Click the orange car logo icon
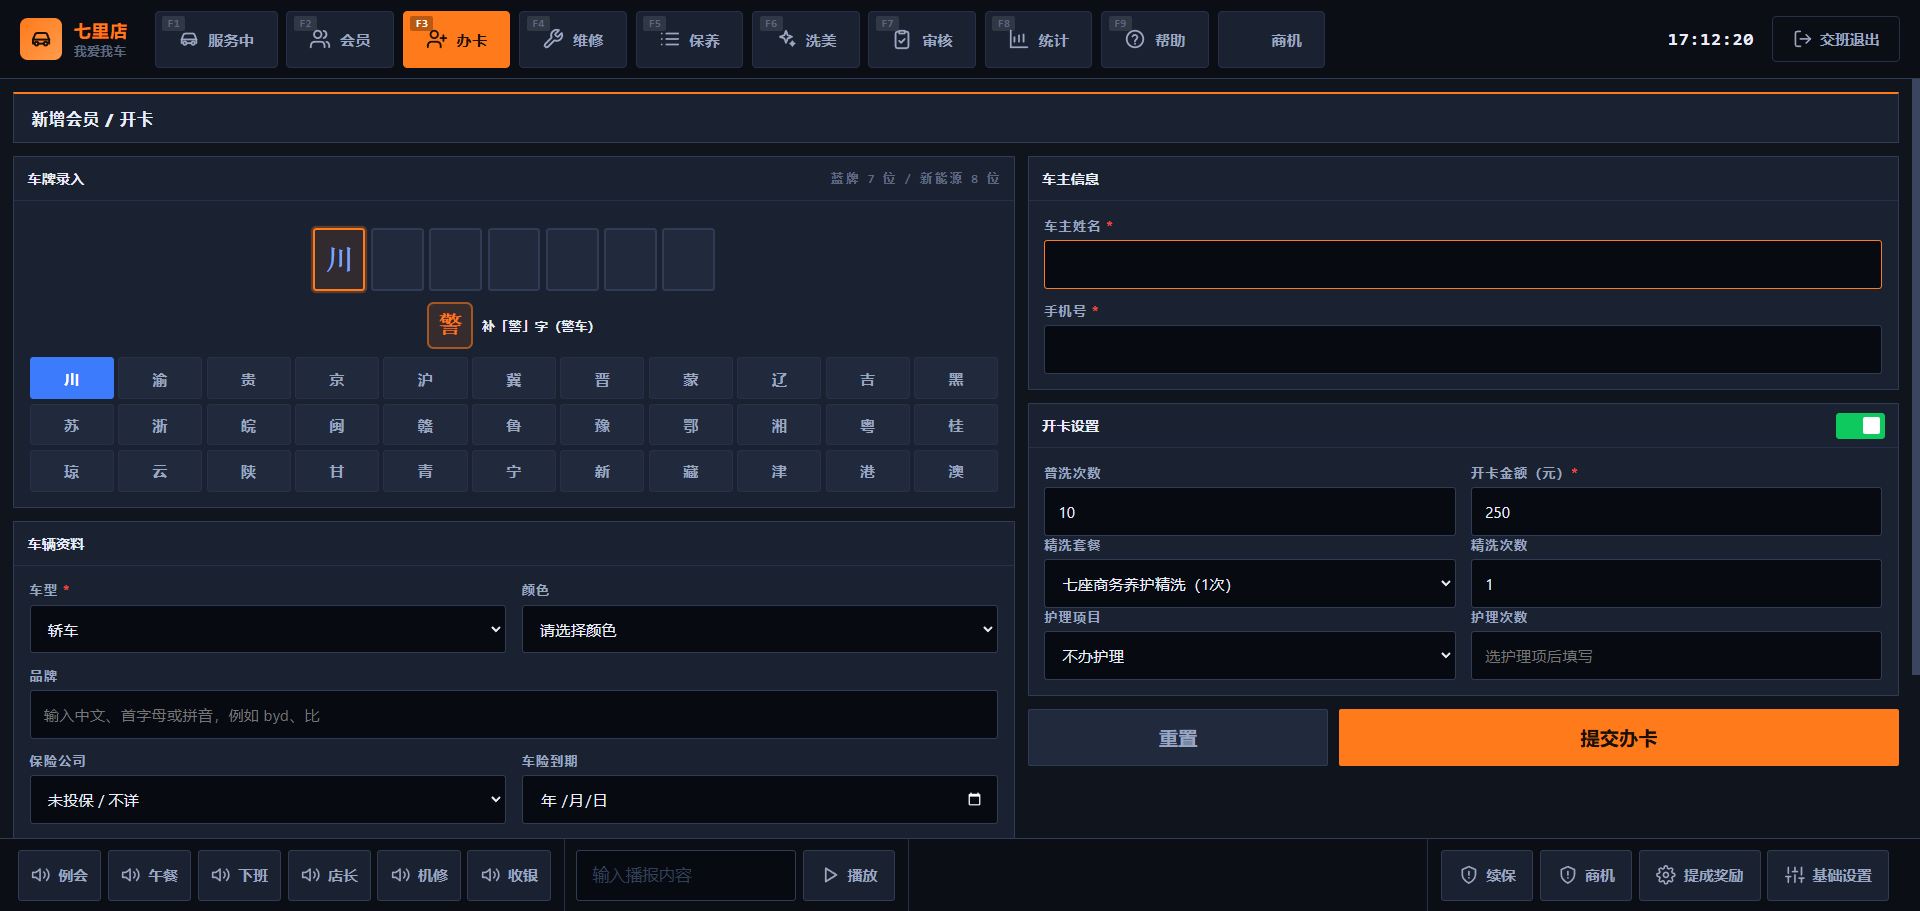Image resolution: width=1920 pixels, height=911 pixels. pyautogui.click(x=41, y=39)
